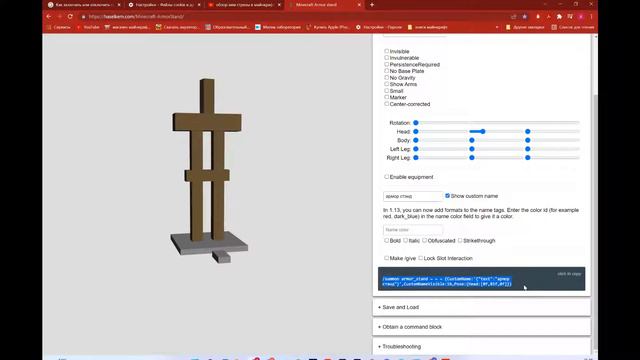The width and height of the screenshot is (640, 360).
Task: Open the 'книги майнкрафт' bookmark
Action: click(x=427, y=27)
